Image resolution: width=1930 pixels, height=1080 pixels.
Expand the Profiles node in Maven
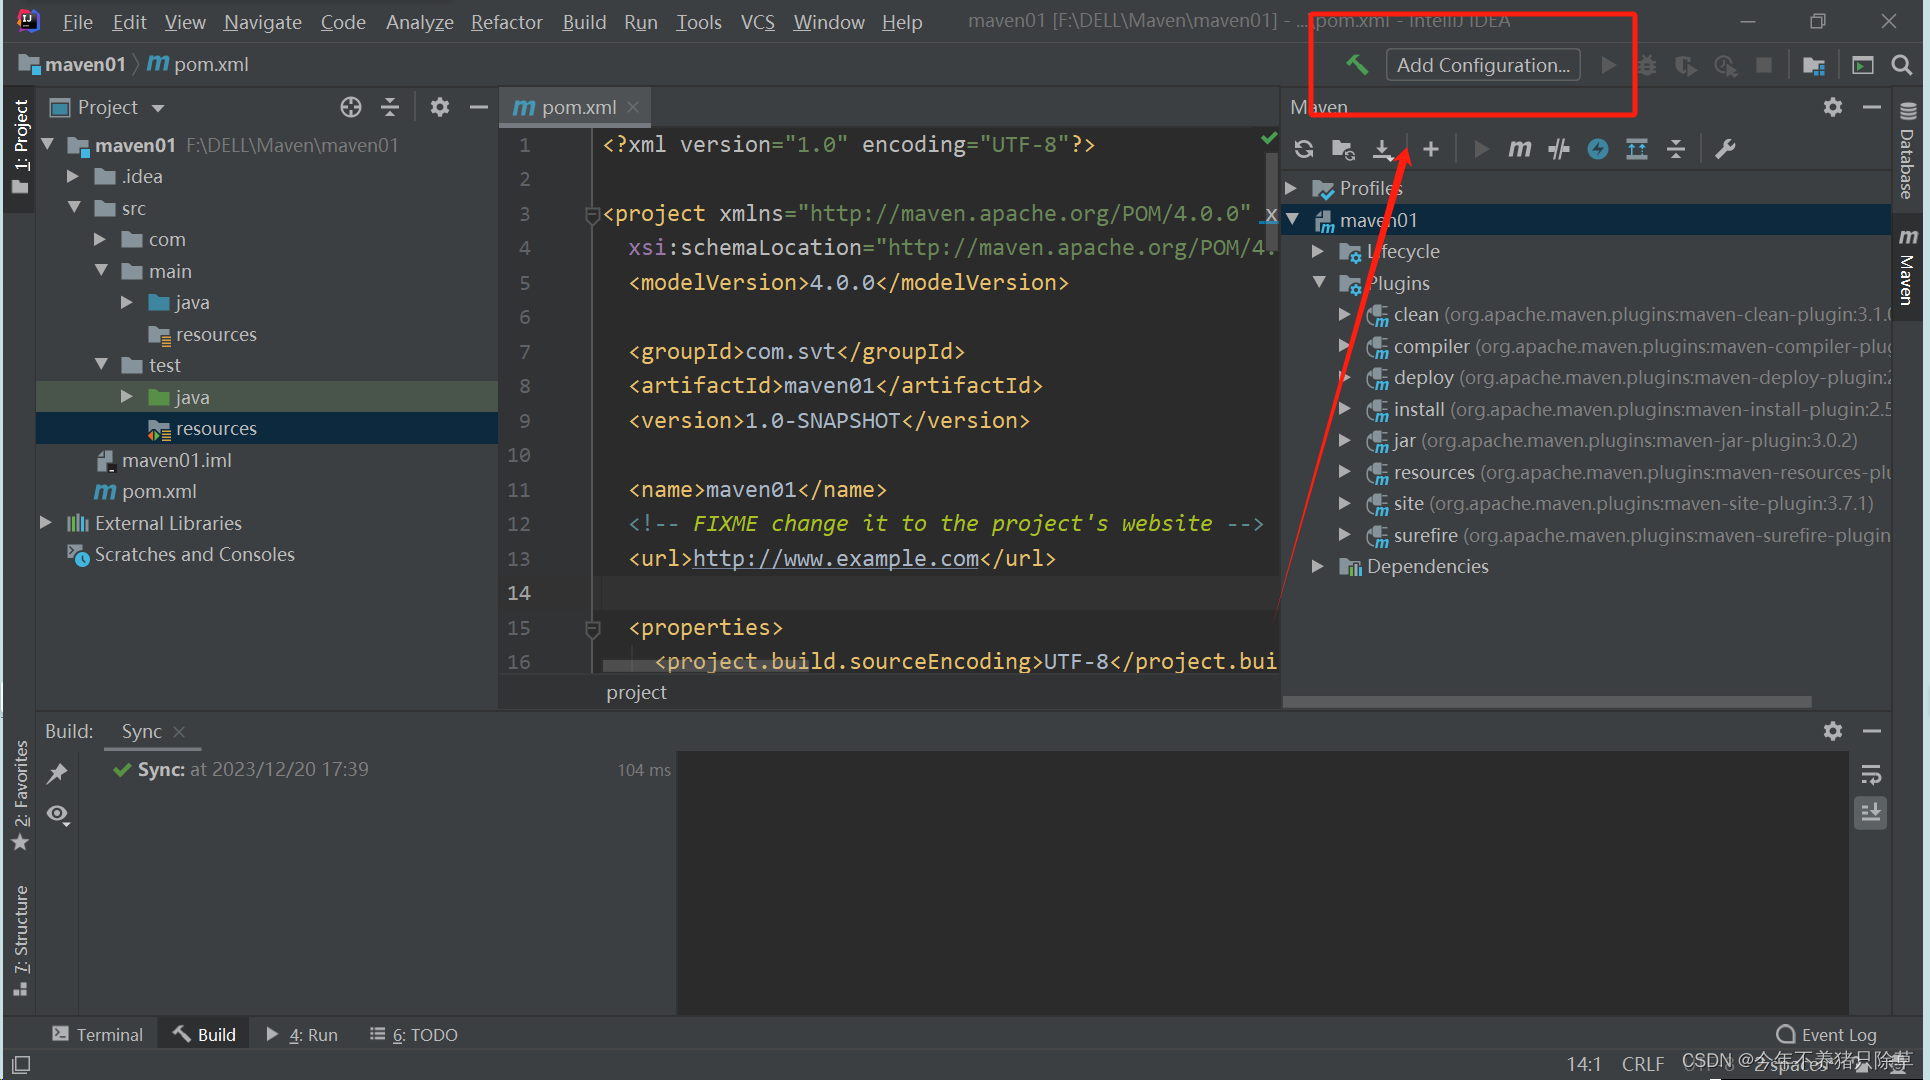1291,188
